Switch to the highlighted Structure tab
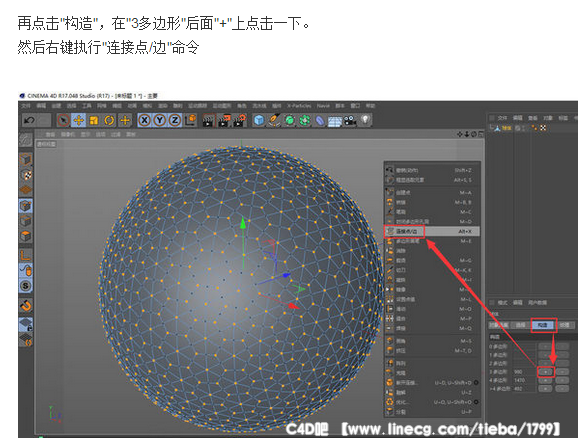586x446 pixels. tap(543, 325)
